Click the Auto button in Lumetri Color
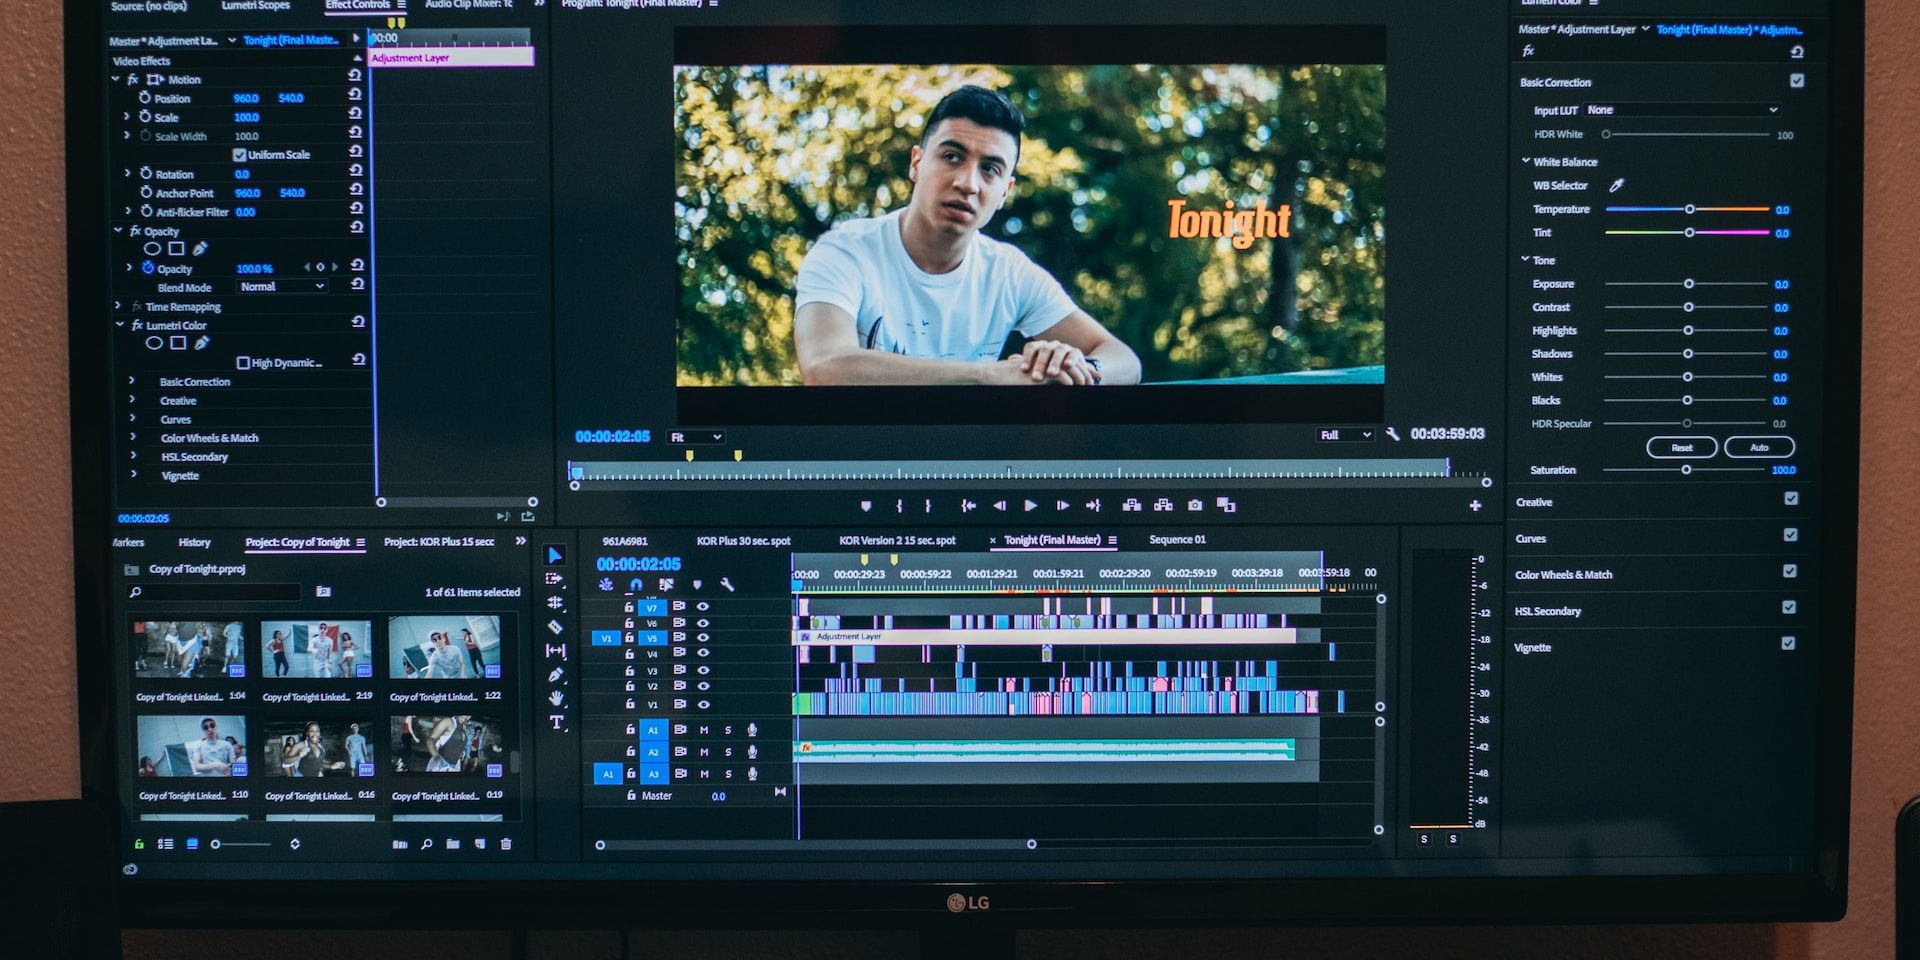Viewport: 1920px width, 960px height. coord(1759,447)
